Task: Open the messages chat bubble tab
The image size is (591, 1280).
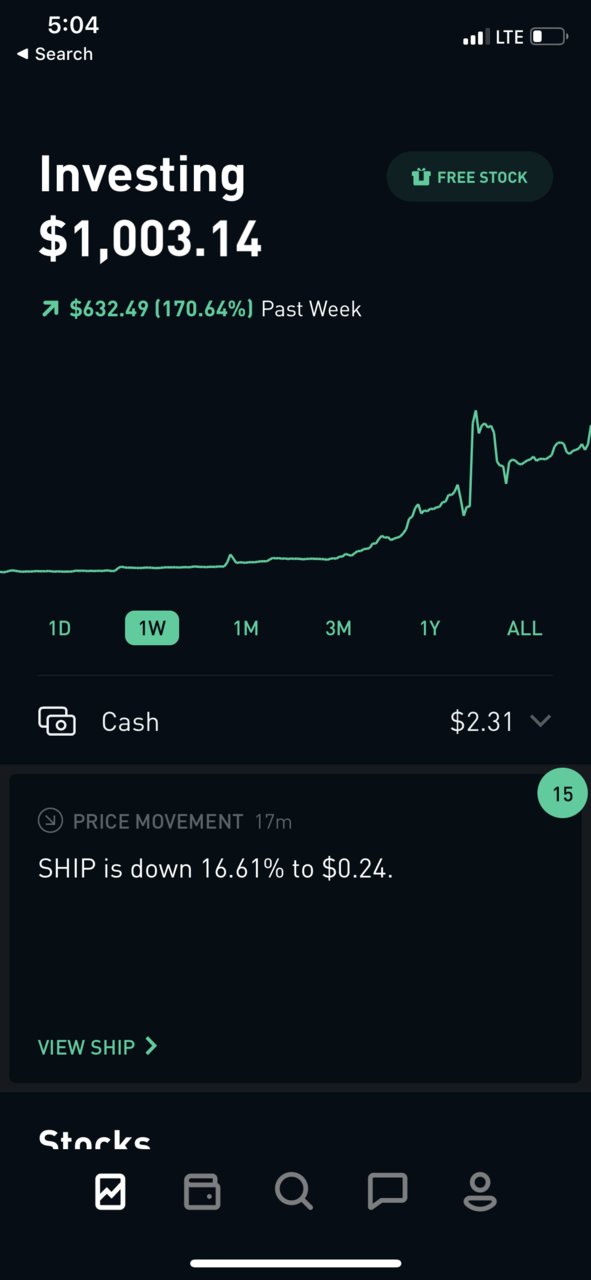Action: click(387, 1191)
